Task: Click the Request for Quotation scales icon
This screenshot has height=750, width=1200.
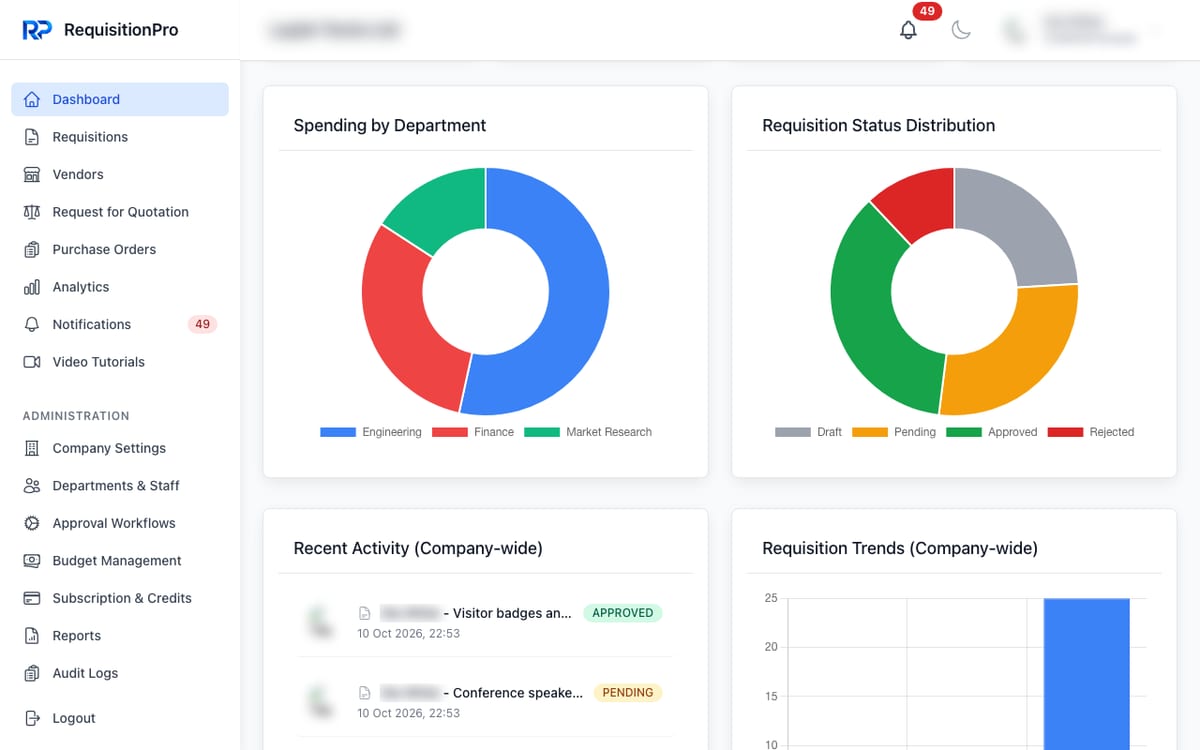Action: coord(32,212)
